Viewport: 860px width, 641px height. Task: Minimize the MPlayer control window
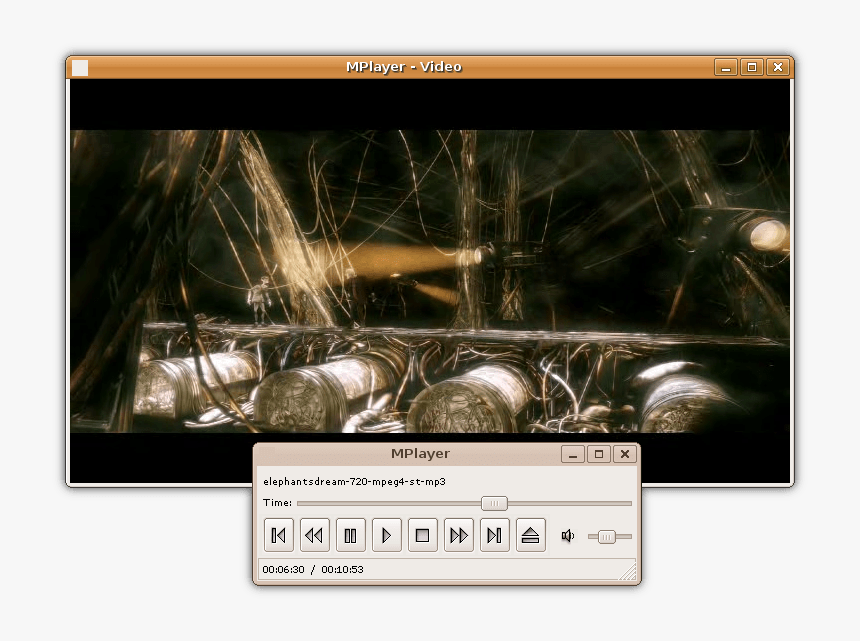(573, 455)
